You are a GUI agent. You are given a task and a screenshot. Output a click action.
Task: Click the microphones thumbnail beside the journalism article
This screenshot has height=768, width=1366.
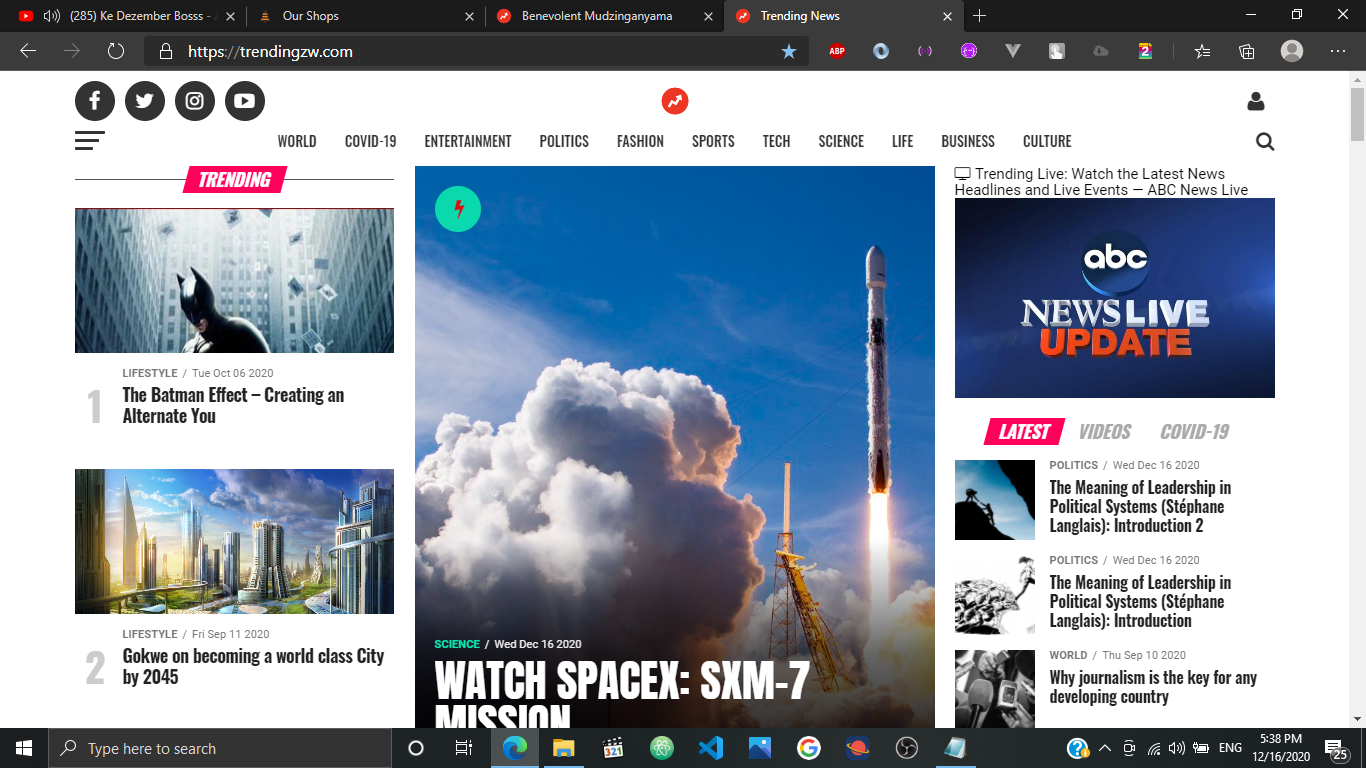995,689
